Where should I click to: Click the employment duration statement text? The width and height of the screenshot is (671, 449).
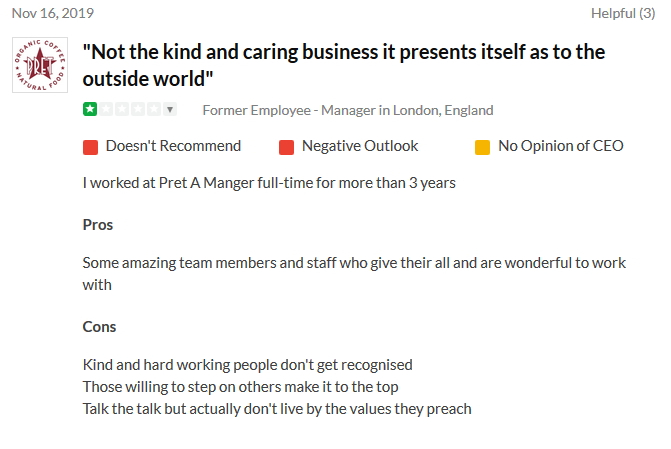point(269,183)
